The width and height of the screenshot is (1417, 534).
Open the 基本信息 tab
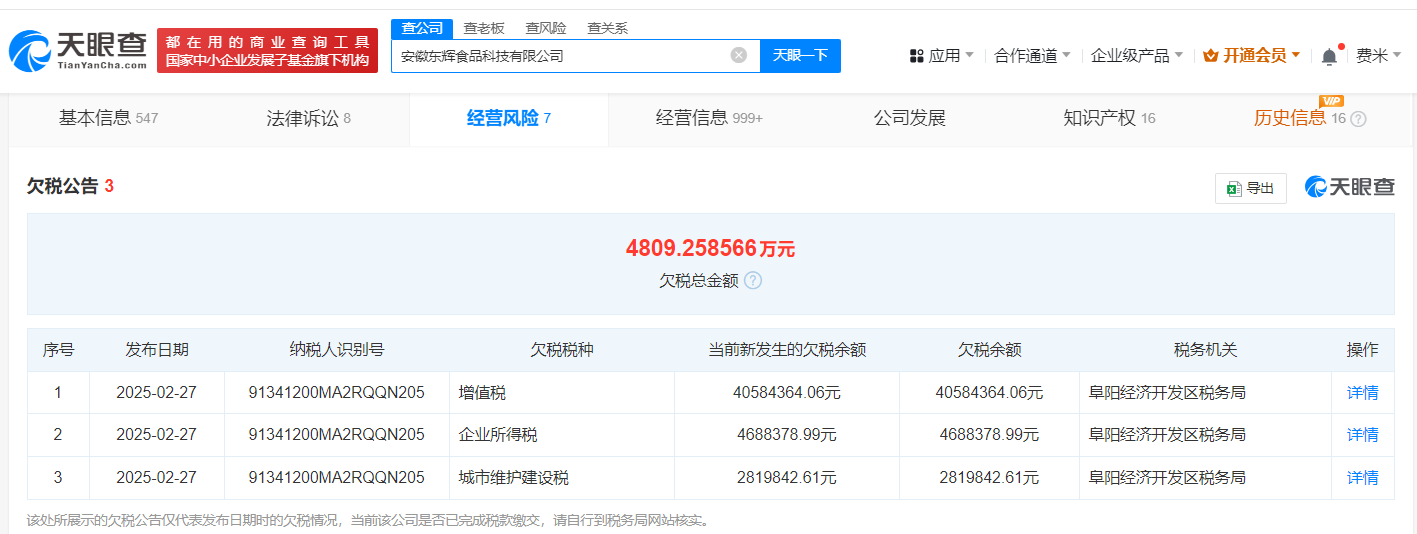click(108, 118)
